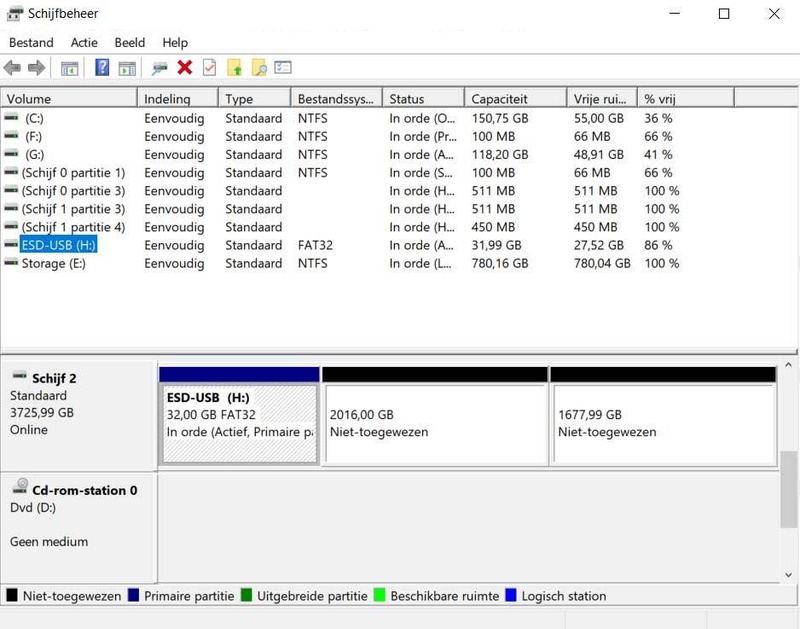Click the Schijf 2 disk icon
The image size is (800, 629).
coord(19,376)
